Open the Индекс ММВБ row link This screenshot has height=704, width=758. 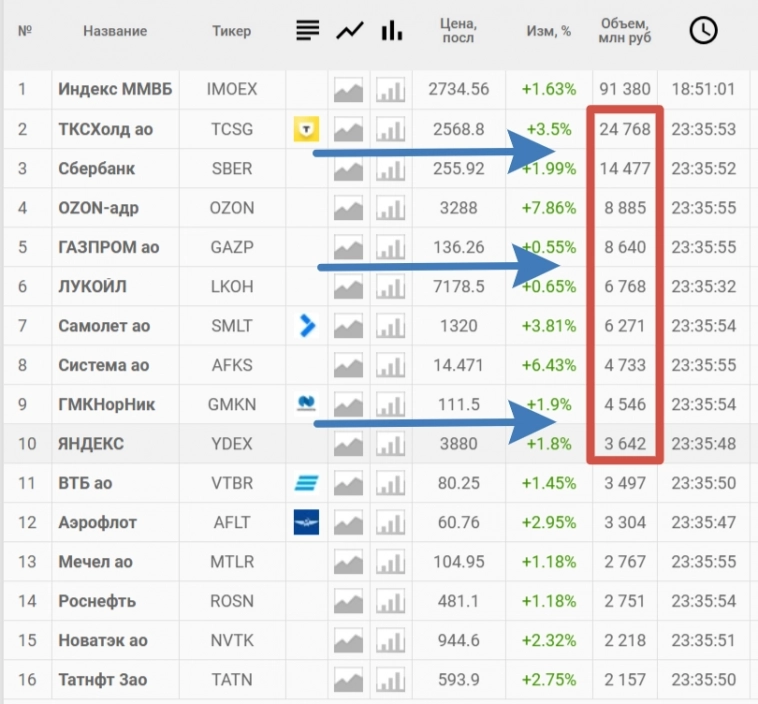tap(115, 89)
